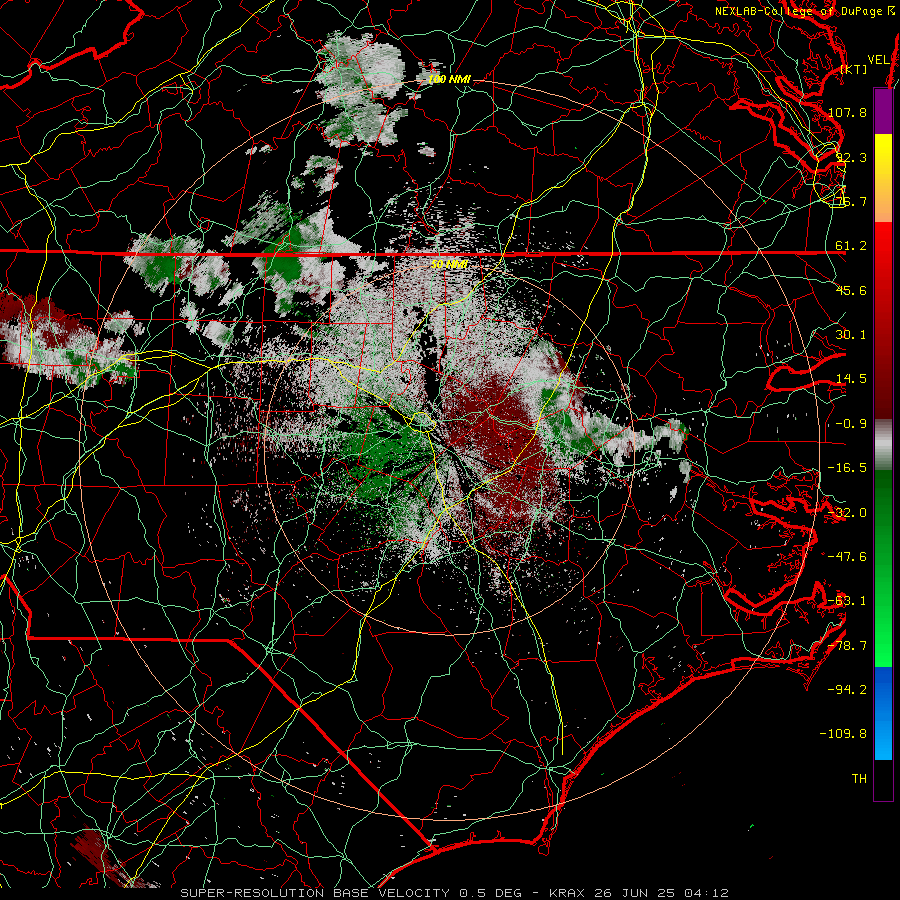Image resolution: width=900 pixels, height=900 pixels.
Task: Click the VEL label above the color scale
Action: coord(879,60)
